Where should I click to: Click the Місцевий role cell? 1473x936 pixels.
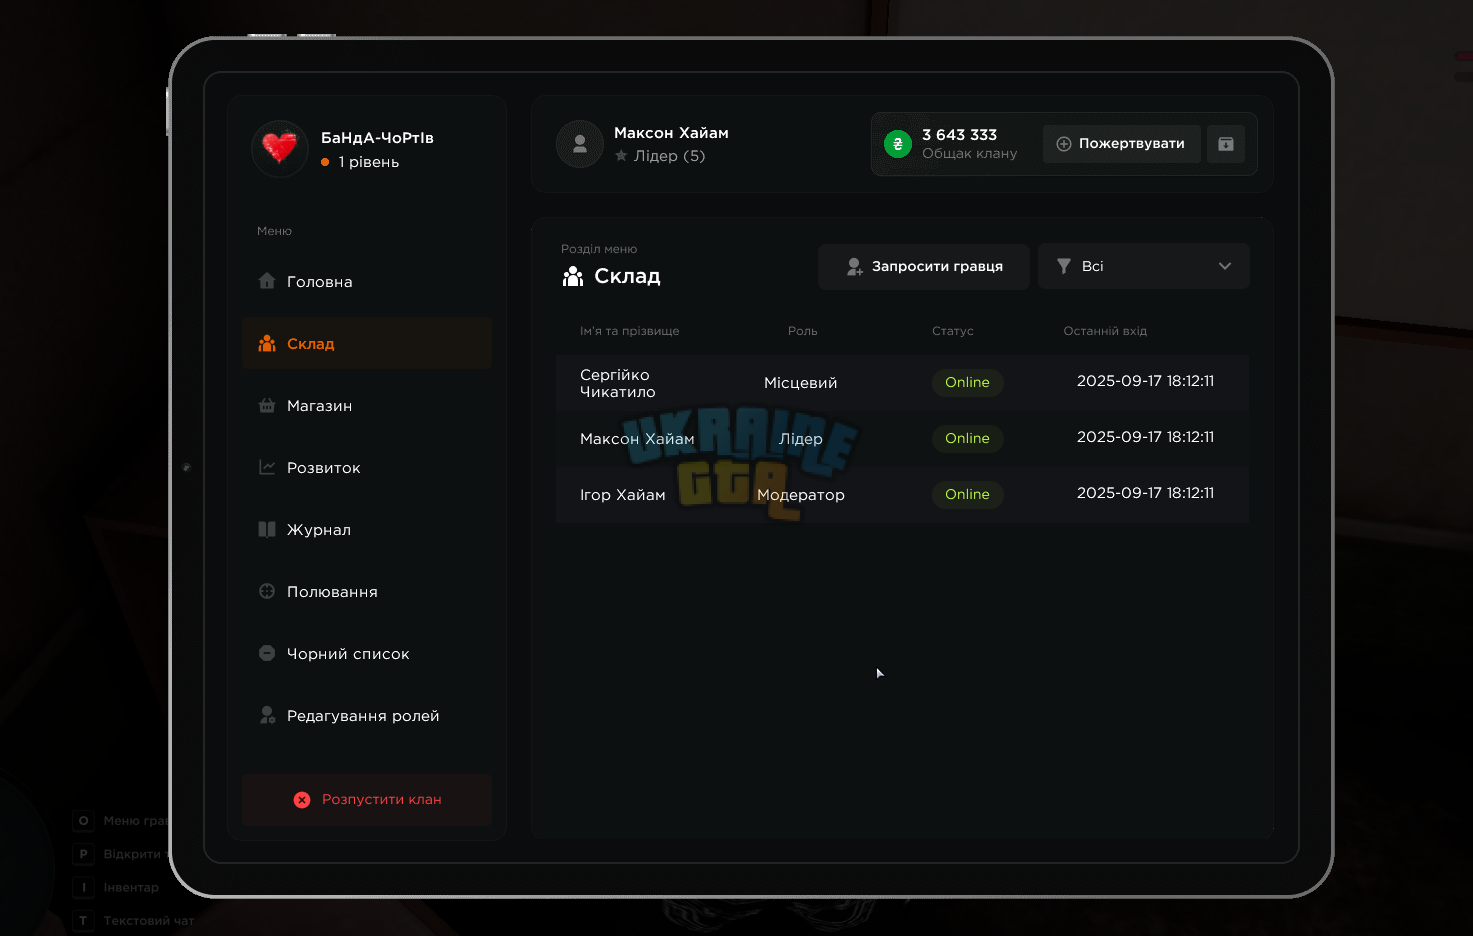[x=801, y=383]
